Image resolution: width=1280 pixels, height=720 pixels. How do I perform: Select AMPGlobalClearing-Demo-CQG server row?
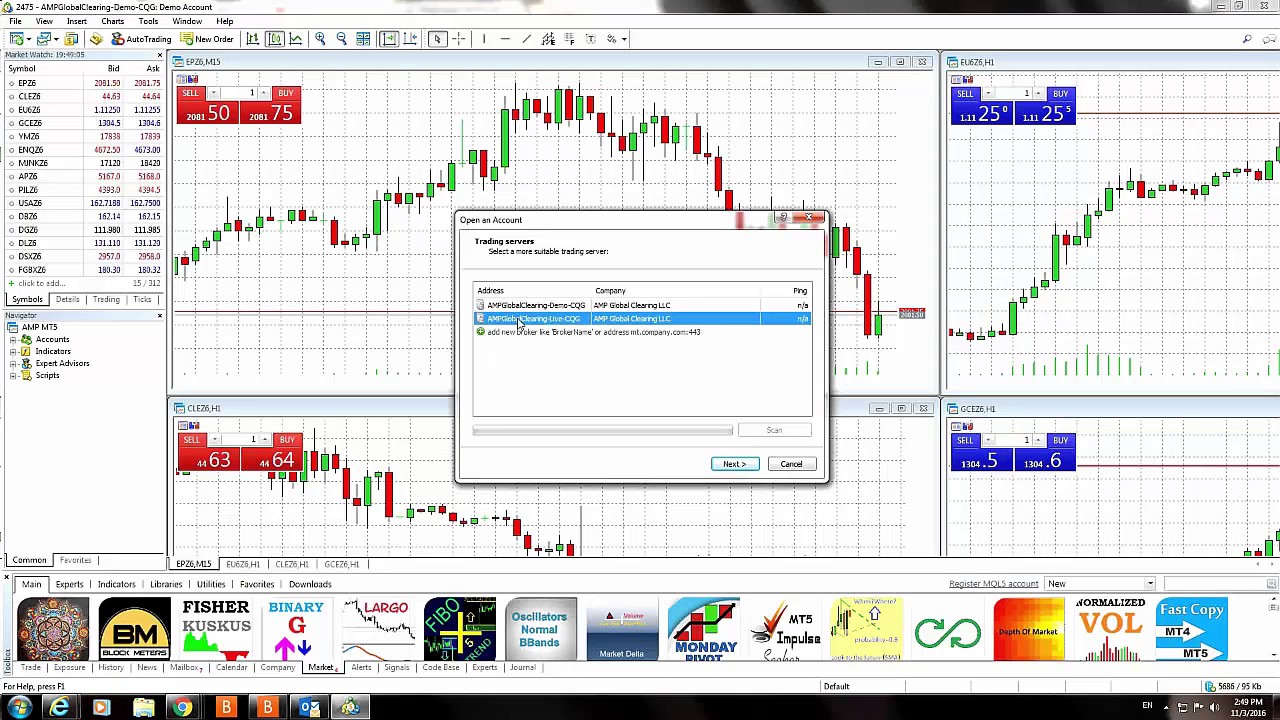[642, 305]
